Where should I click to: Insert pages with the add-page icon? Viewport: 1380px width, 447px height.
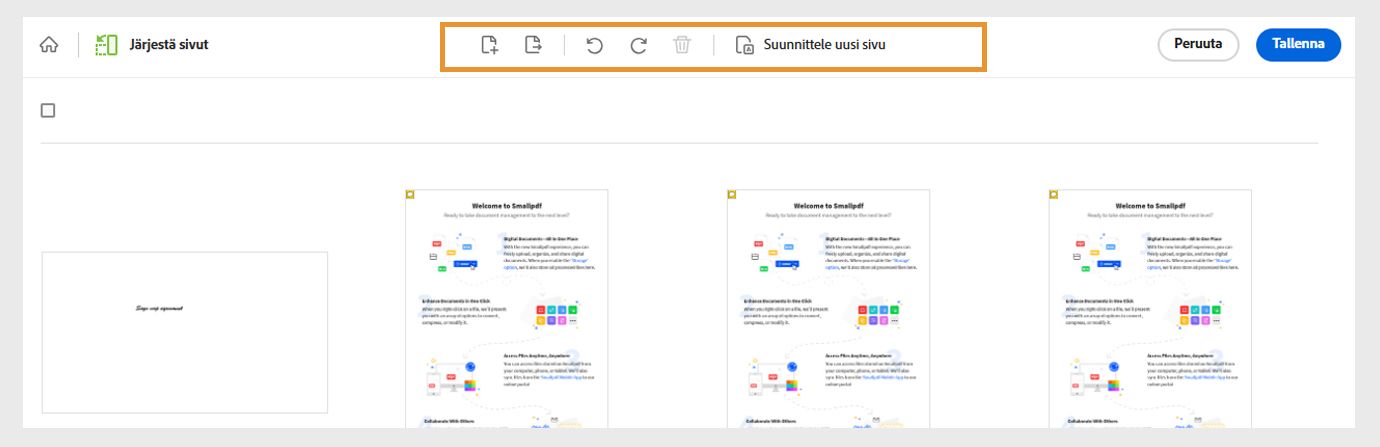coord(489,45)
